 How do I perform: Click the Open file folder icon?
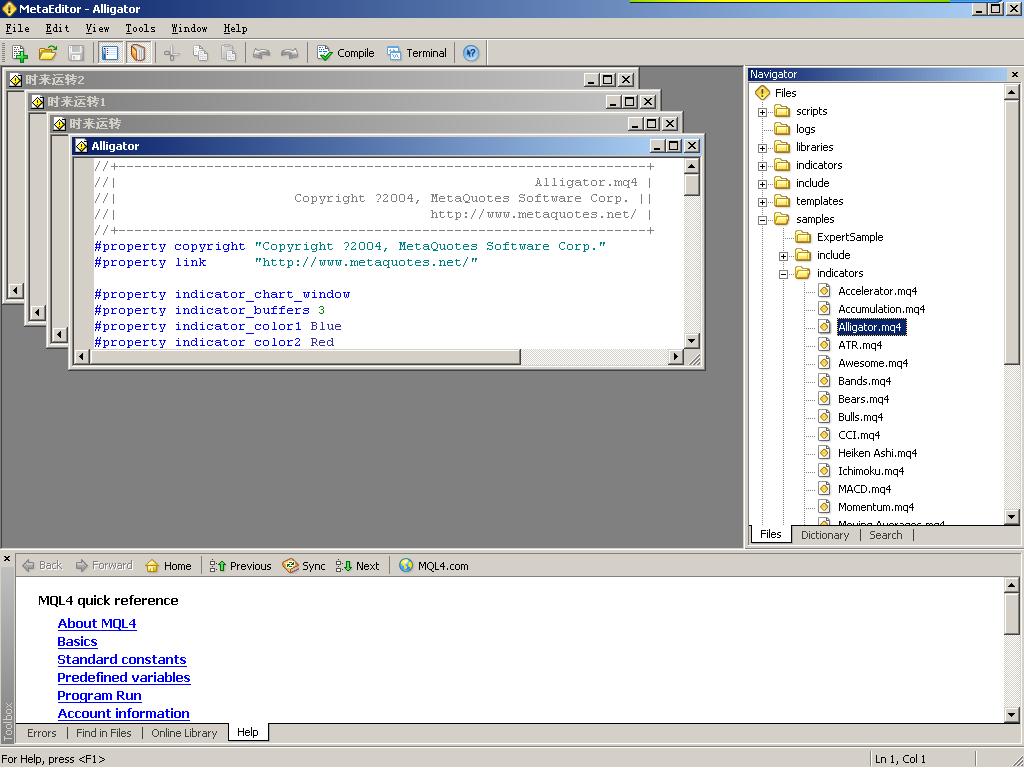[x=47, y=53]
